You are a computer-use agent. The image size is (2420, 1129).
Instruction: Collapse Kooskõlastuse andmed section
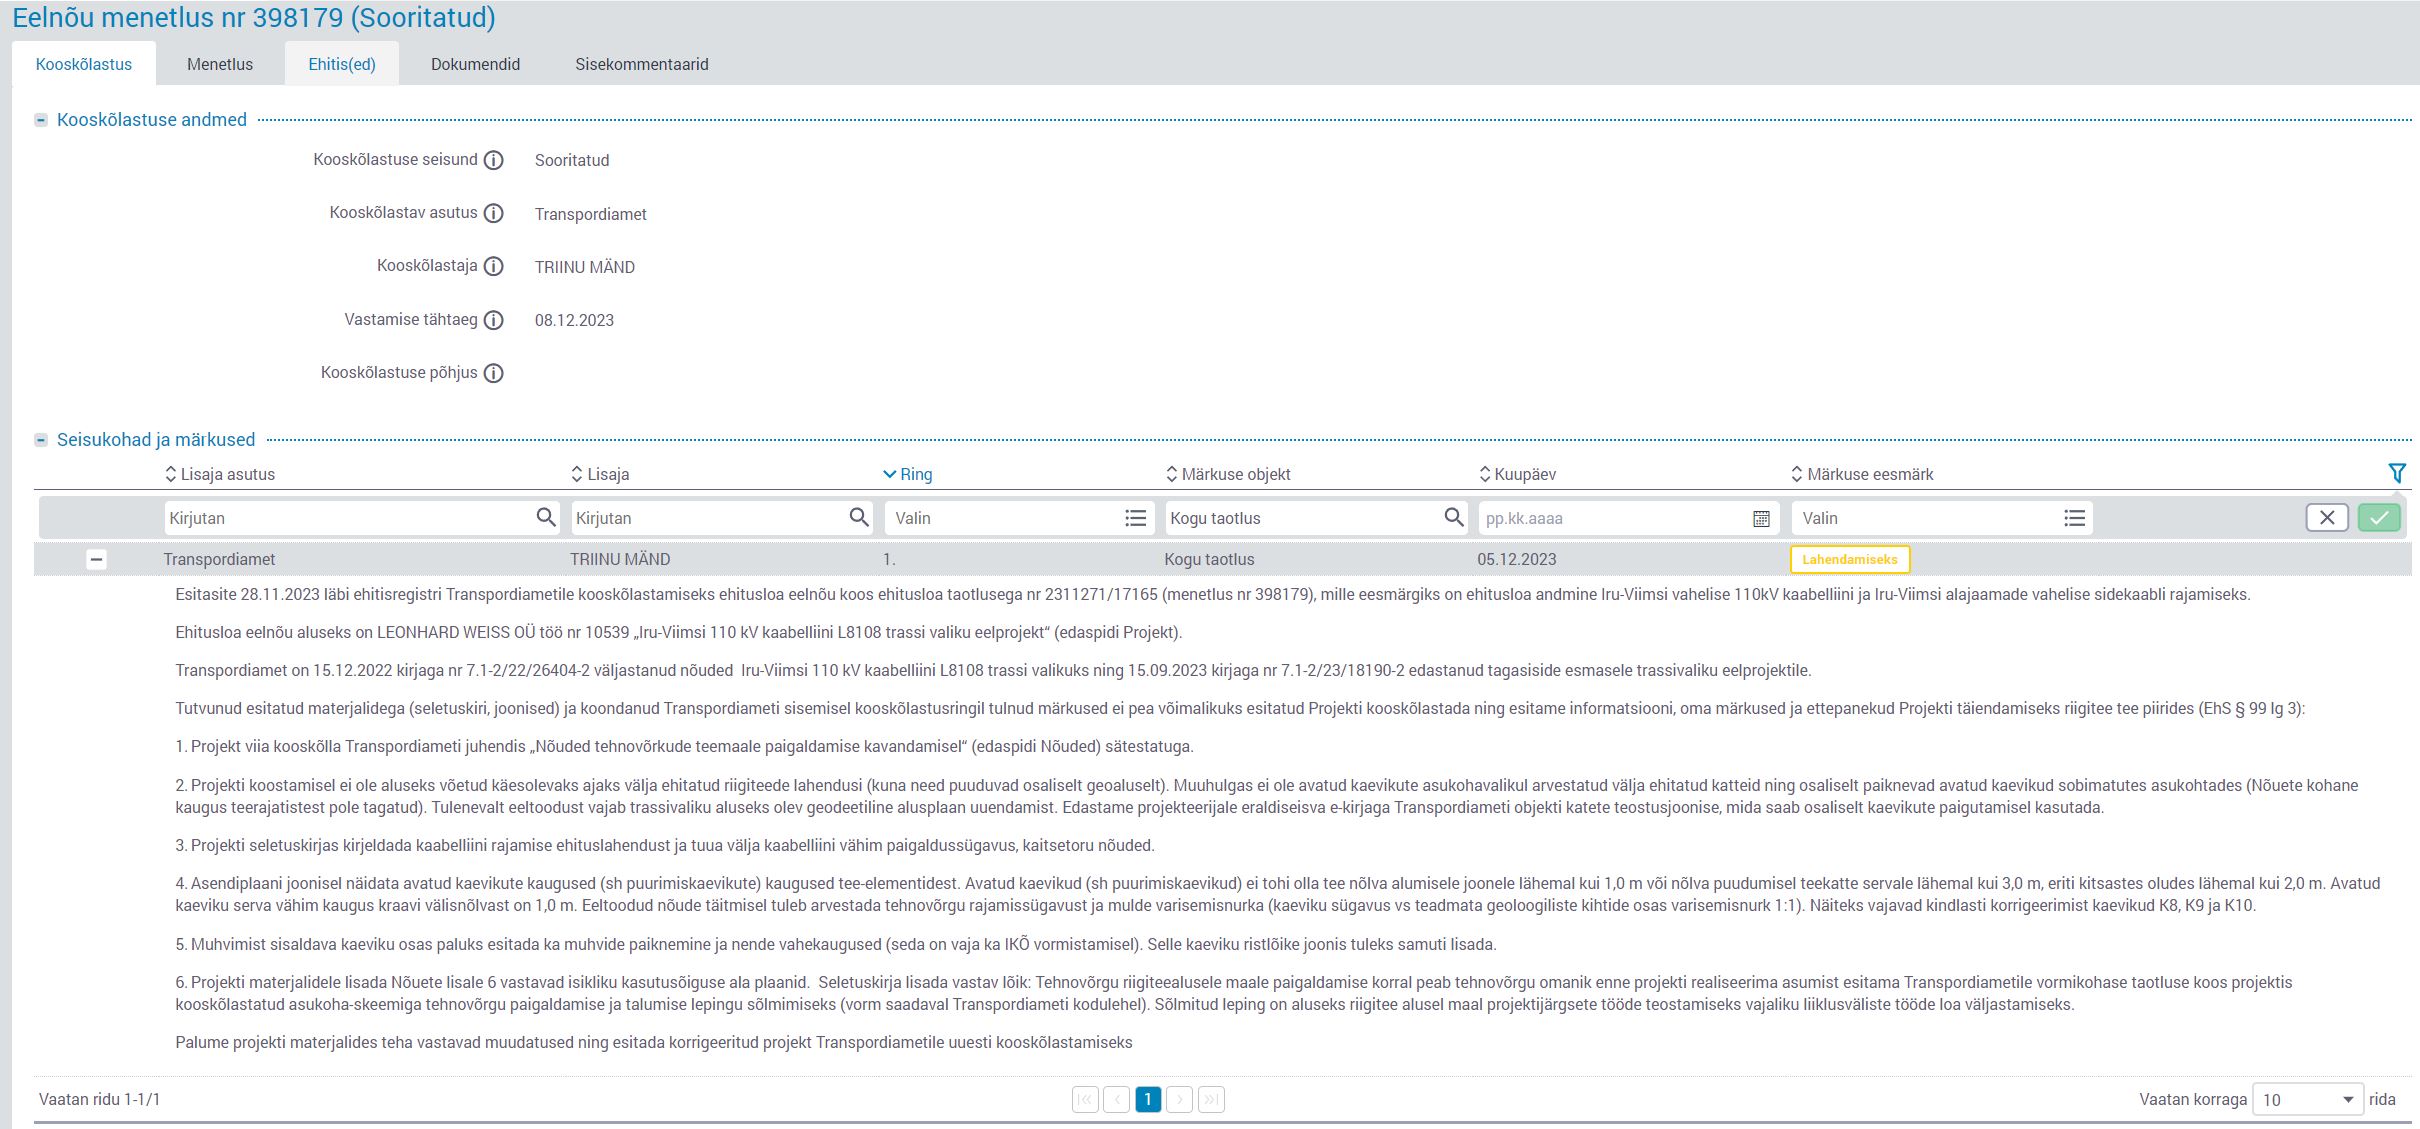(41, 120)
